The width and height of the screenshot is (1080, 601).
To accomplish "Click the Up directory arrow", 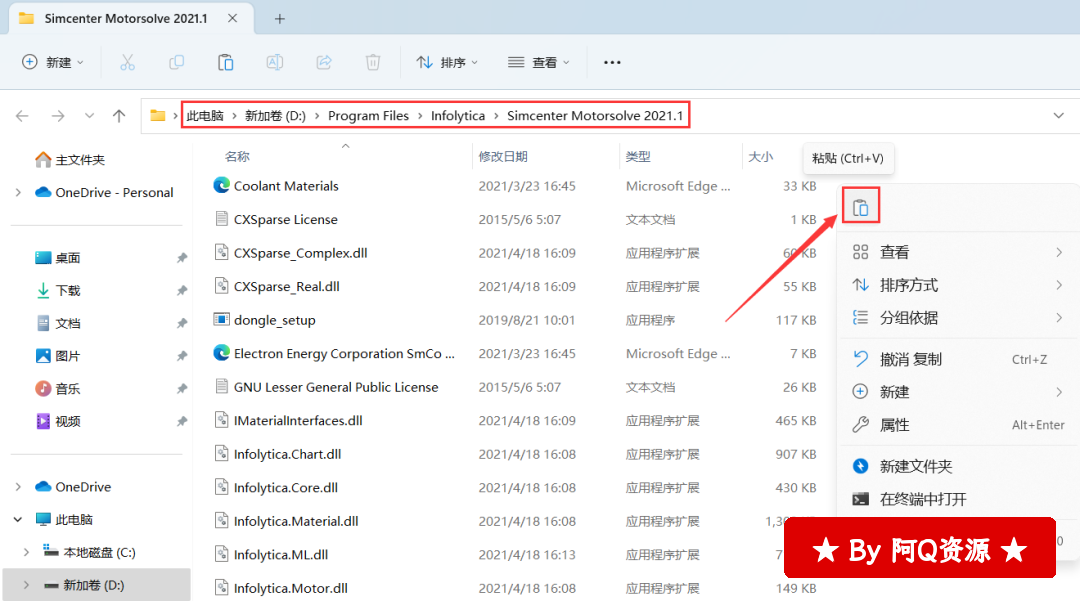I will pyautogui.click(x=119, y=116).
